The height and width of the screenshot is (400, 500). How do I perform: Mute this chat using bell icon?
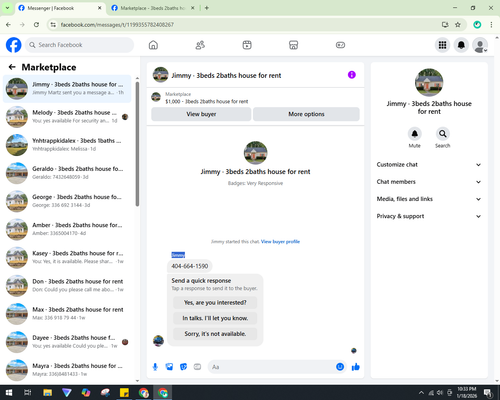[414, 134]
